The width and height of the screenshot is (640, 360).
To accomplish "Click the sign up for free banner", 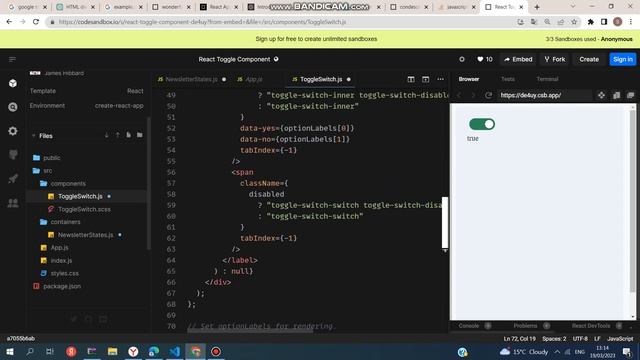I will (x=316, y=39).
